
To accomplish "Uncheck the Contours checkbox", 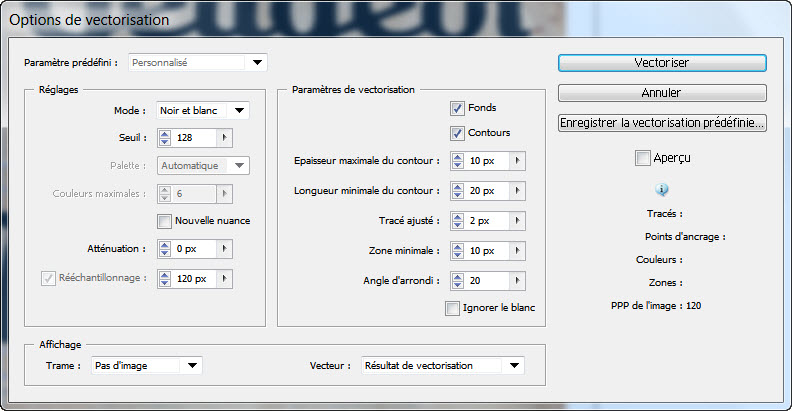I will pyautogui.click(x=457, y=133).
